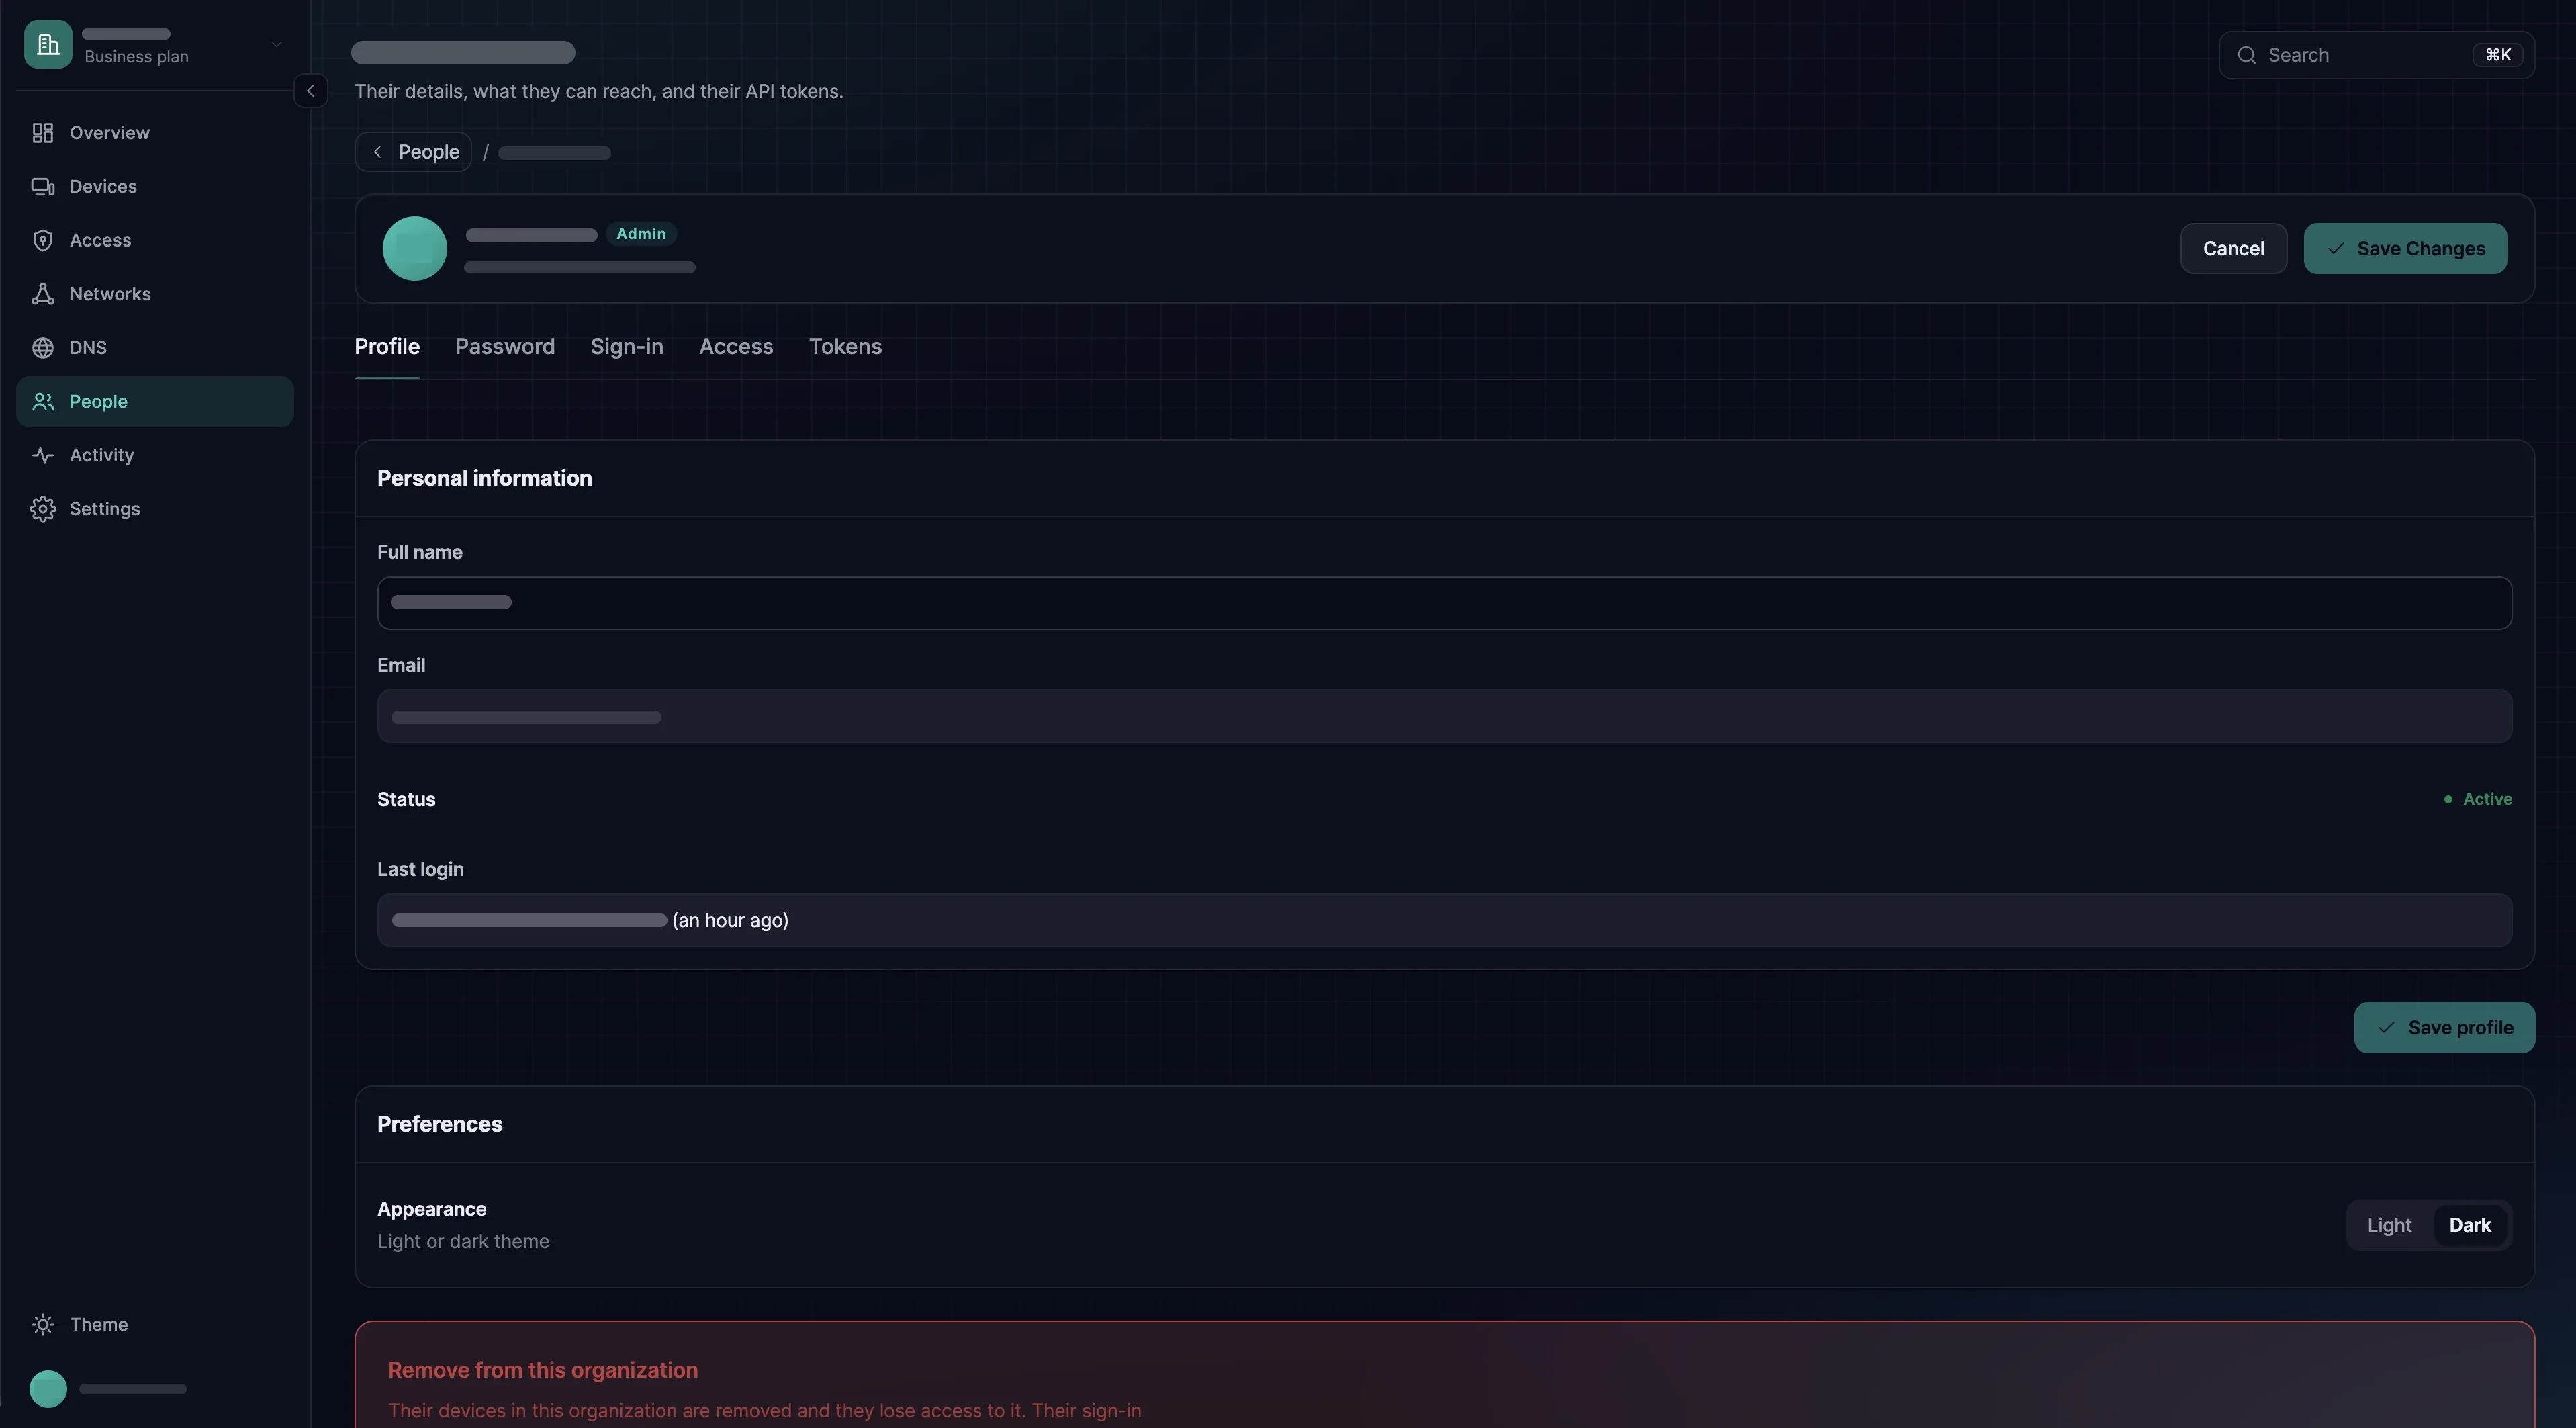Screen dimensions: 2576x1428
Task: Select the Dark appearance option
Action: tap(2469, 1225)
